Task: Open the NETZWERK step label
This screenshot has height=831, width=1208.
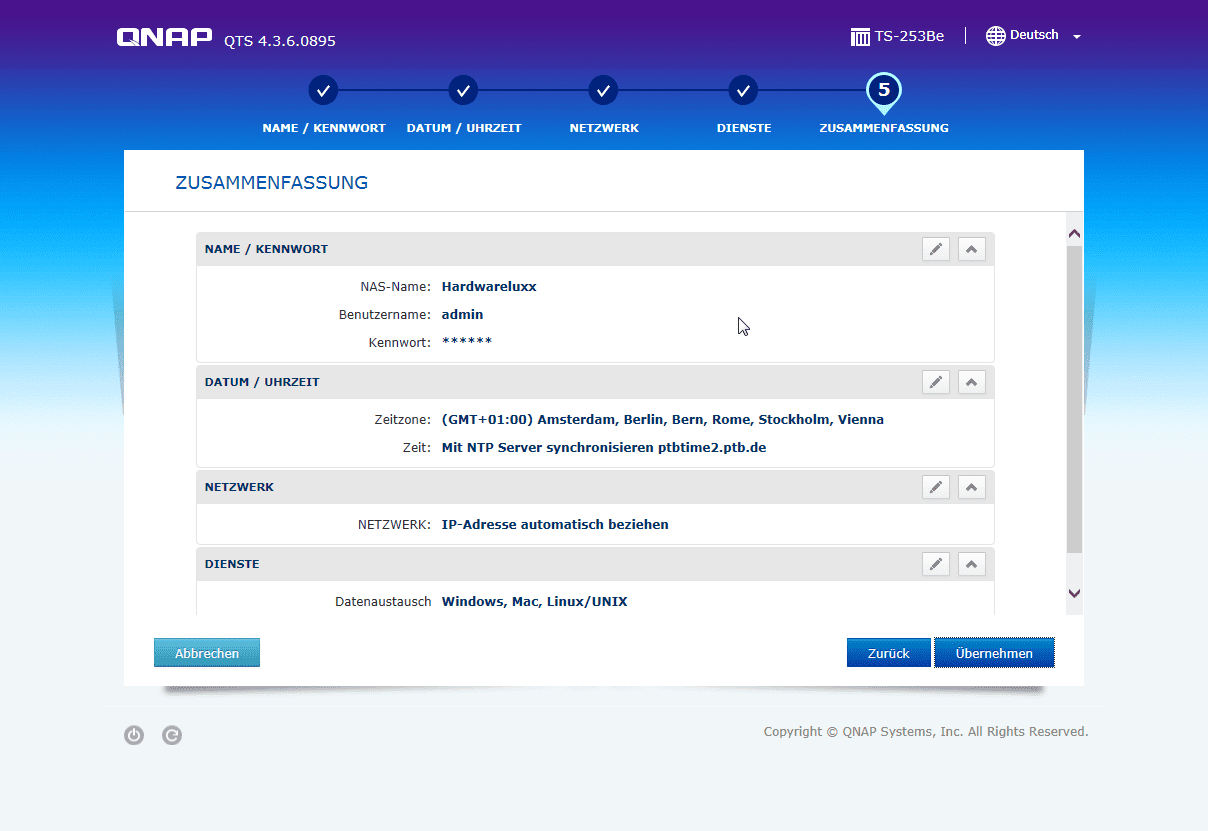Action: click(604, 128)
